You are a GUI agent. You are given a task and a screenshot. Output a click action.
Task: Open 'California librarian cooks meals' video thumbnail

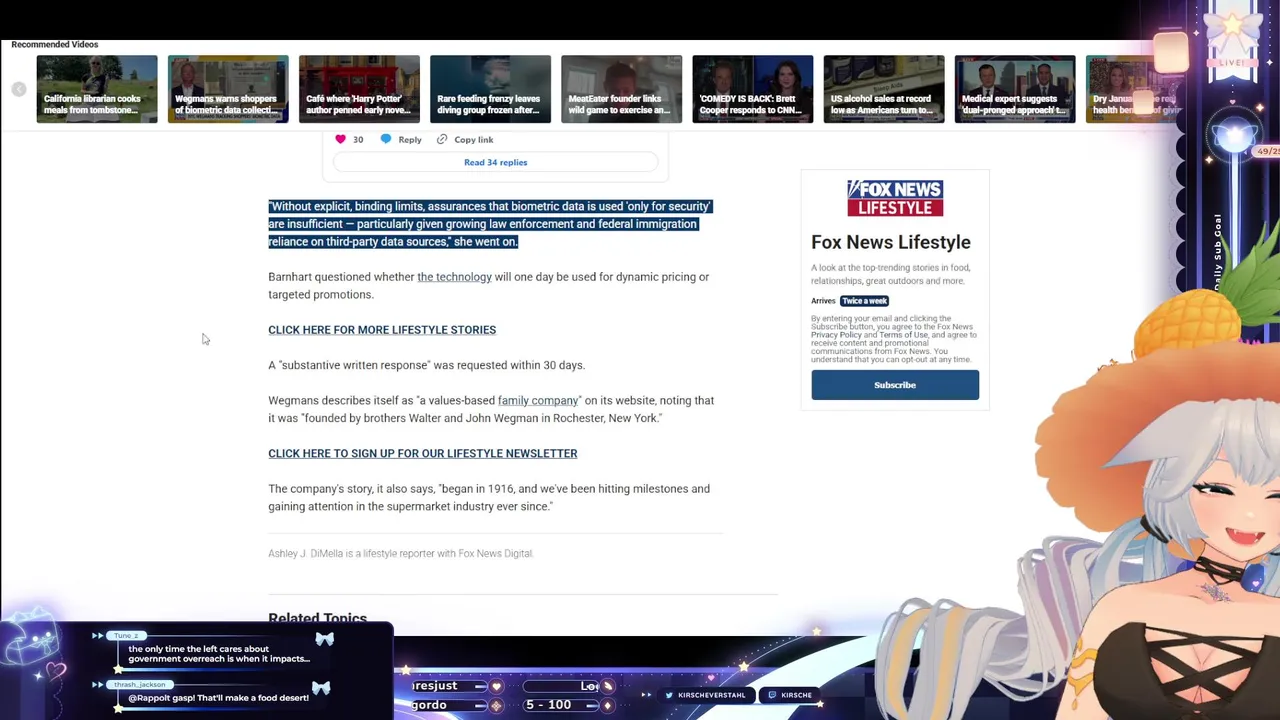click(x=97, y=89)
